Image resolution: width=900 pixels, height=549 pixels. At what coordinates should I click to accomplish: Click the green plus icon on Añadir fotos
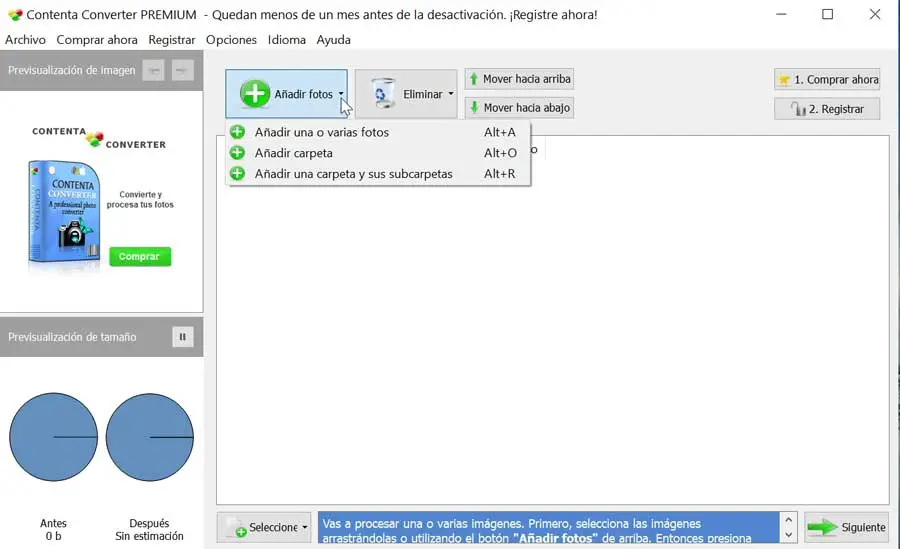click(255, 94)
